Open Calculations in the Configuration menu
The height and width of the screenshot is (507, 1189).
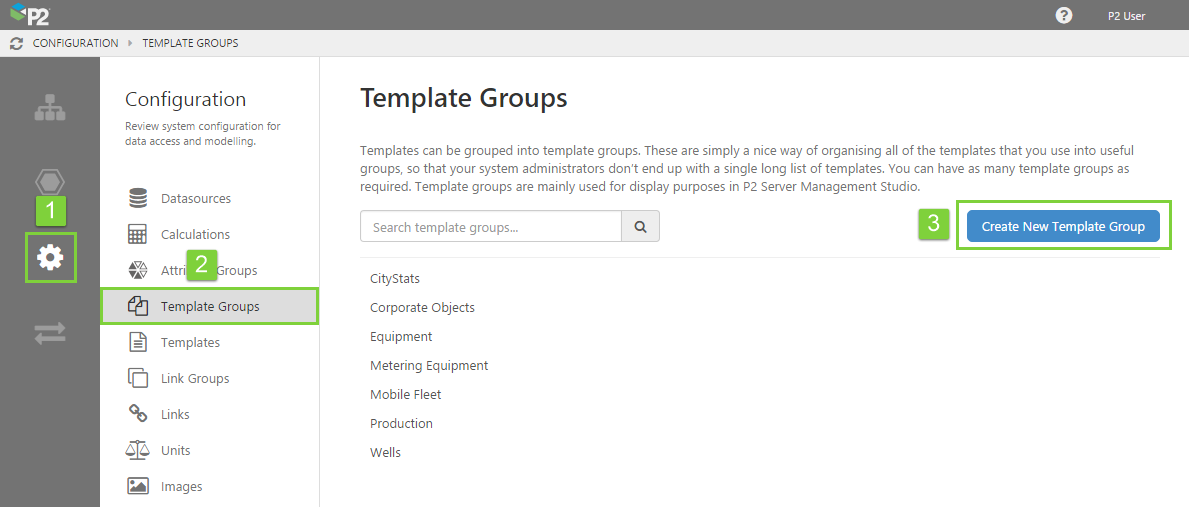[195, 235]
